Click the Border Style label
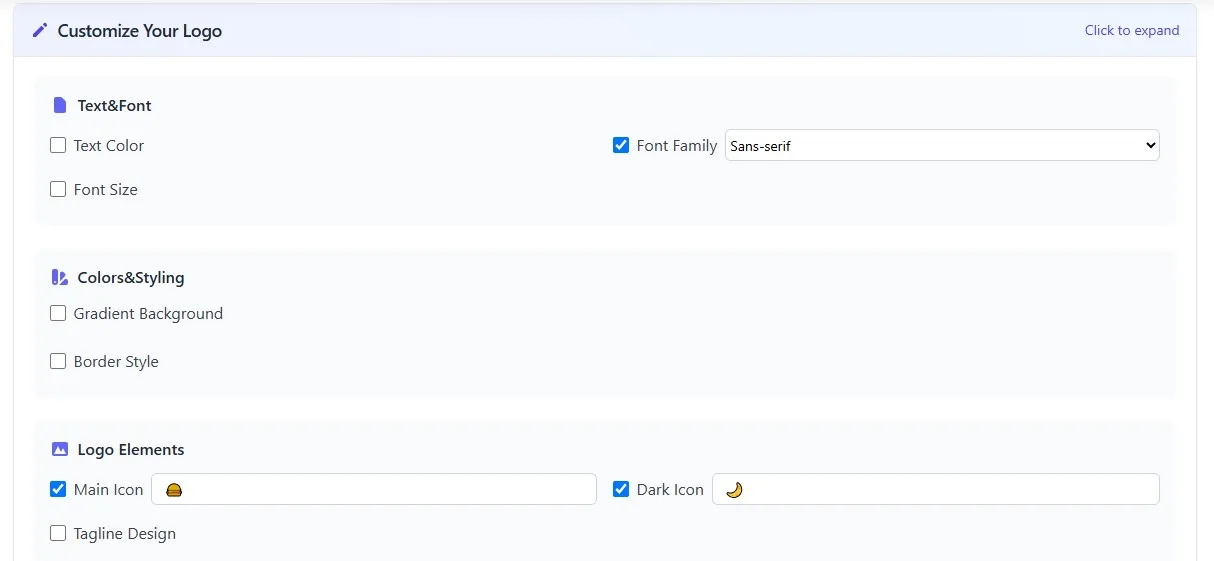Viewport: 1214px width, 561px height. [x=116, y=361]
